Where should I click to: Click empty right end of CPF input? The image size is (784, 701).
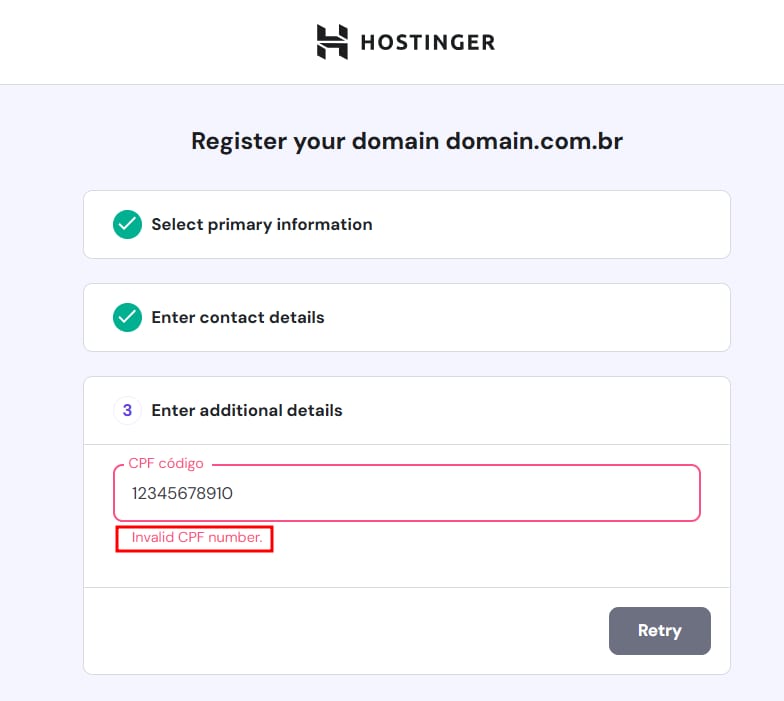(640, 493)
